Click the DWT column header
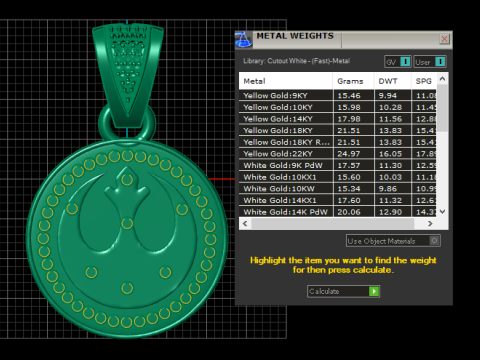The height and width of the screenshot is (360, 480). (x=393, y=81)
